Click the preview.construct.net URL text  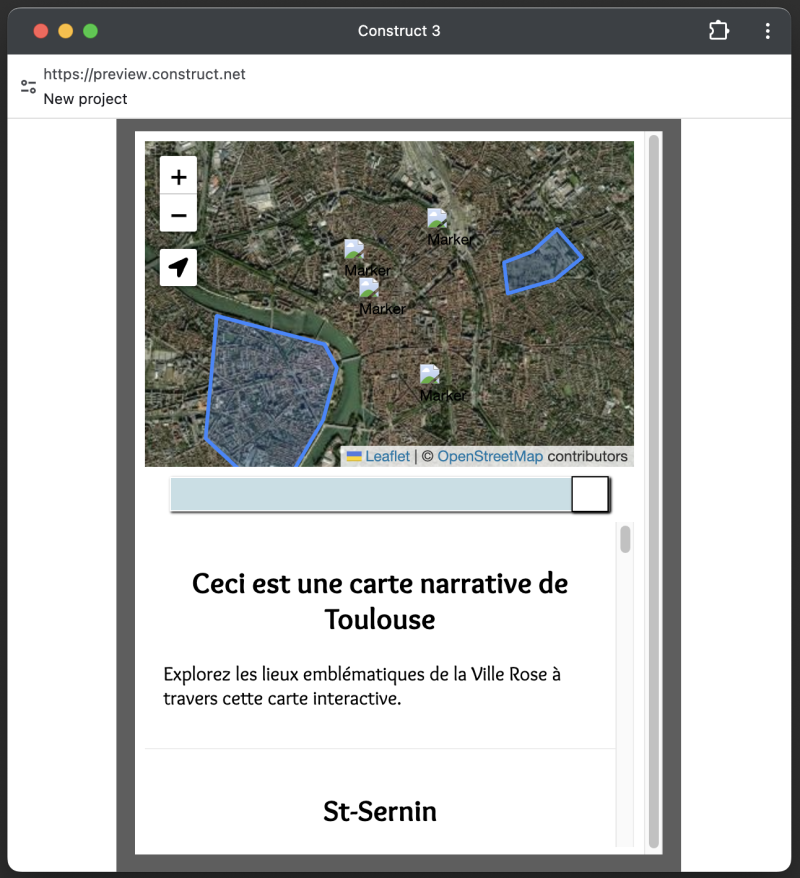[144, 74]
